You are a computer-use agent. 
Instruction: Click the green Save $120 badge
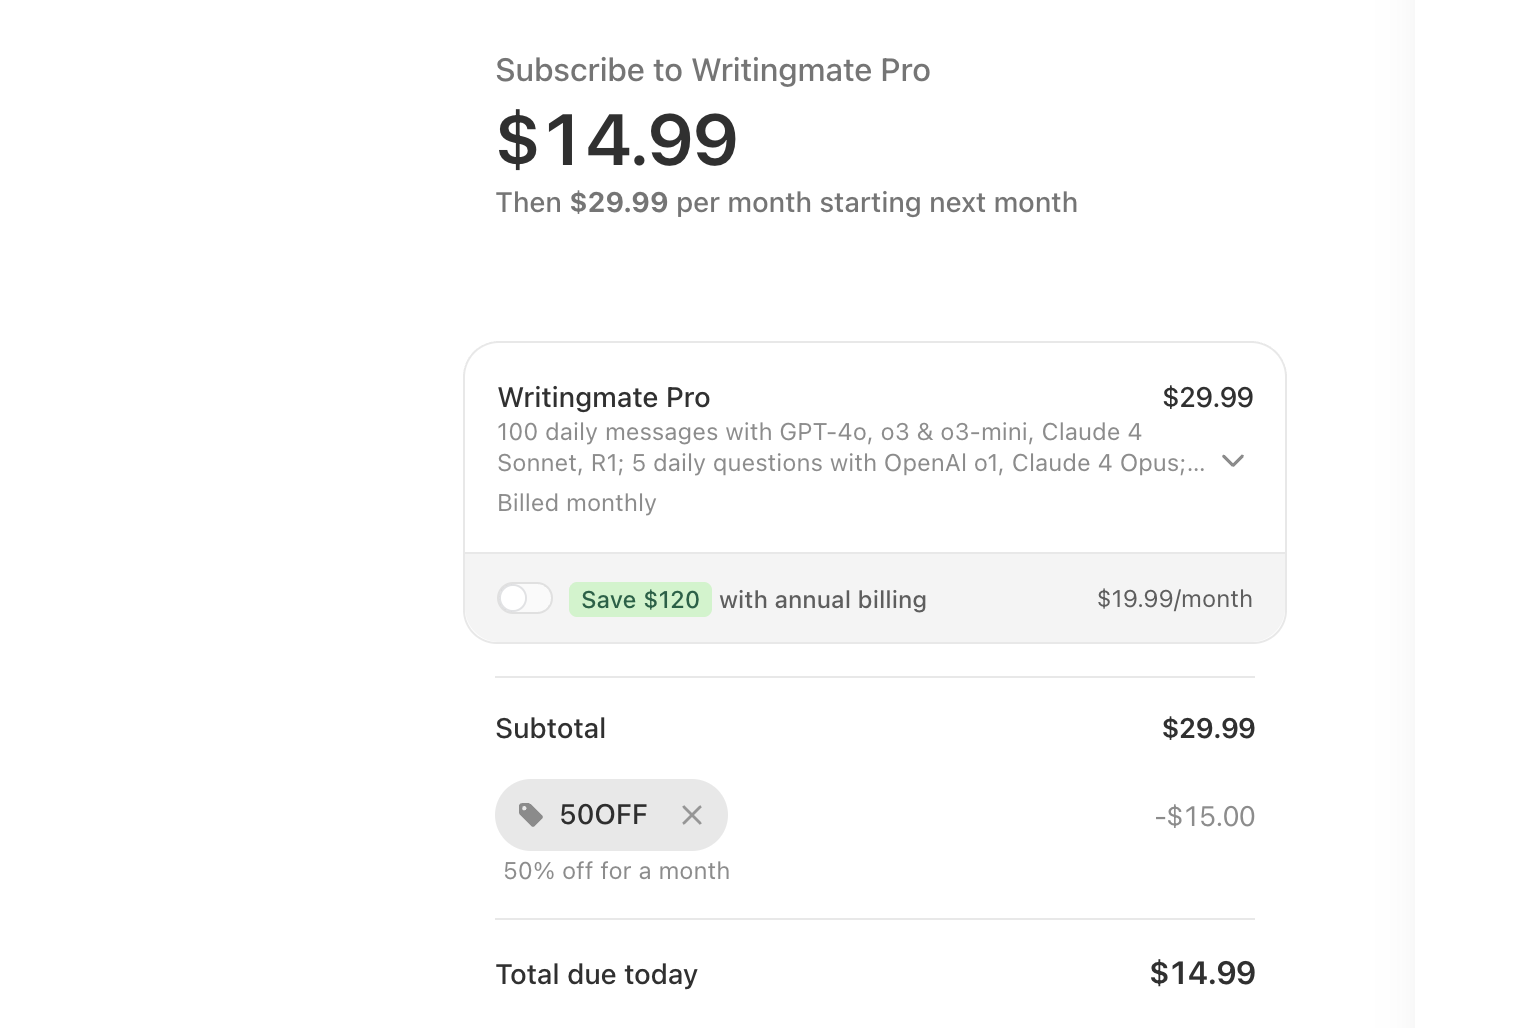[640, 599]
